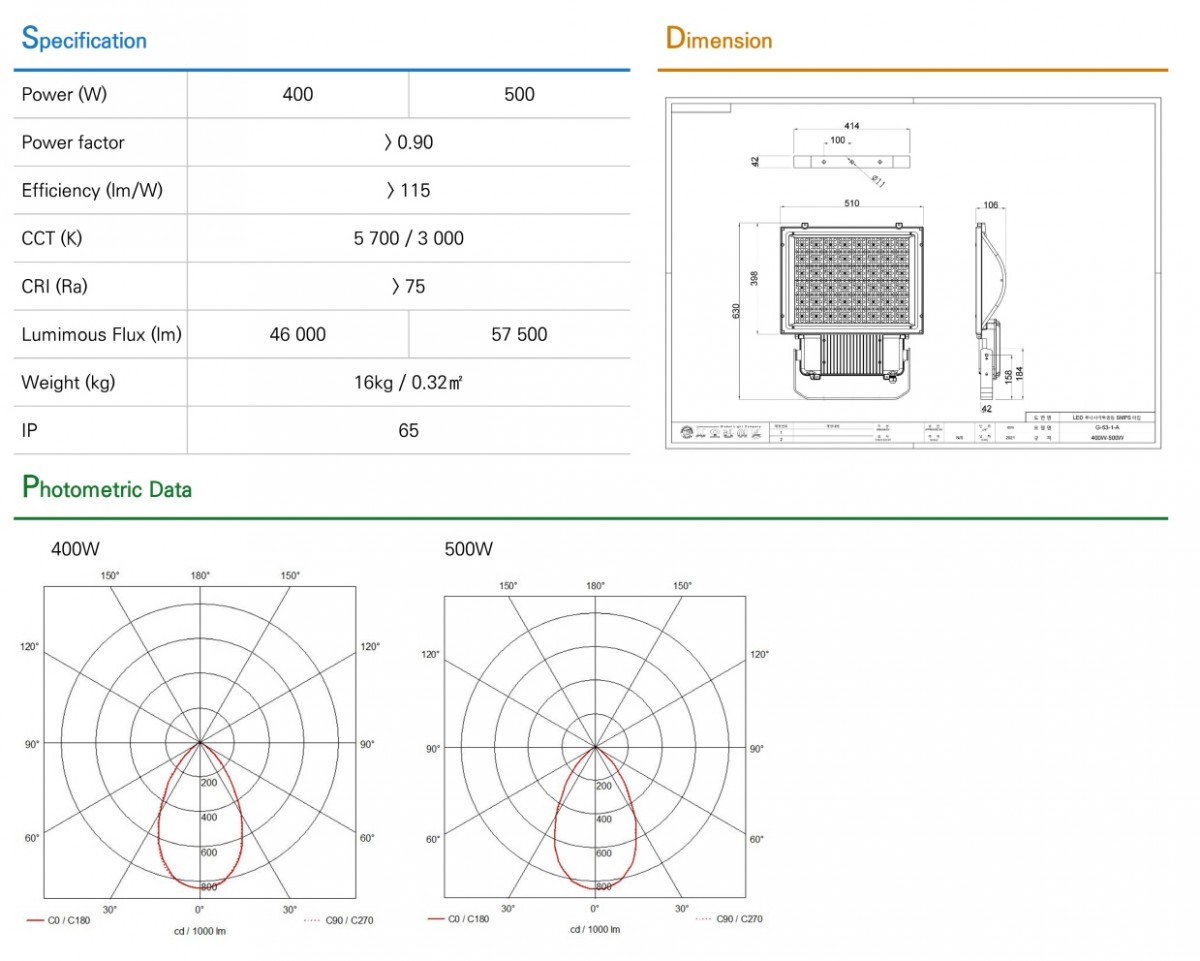Click the 184 dimension in the drawing

(x=1020, y=374)
